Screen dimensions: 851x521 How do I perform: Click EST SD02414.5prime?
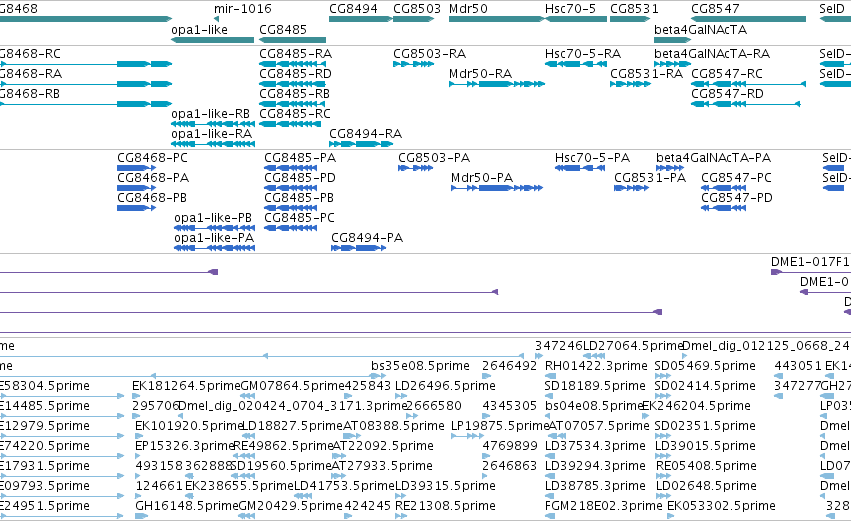[x=705, y=386]
